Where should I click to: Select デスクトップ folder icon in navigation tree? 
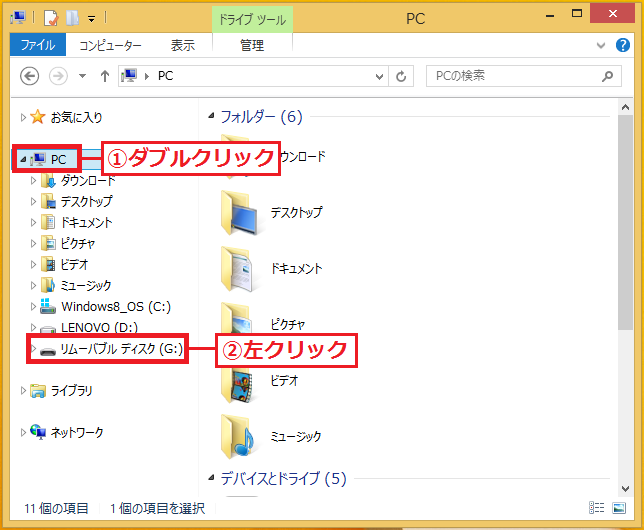coord(48,201)
